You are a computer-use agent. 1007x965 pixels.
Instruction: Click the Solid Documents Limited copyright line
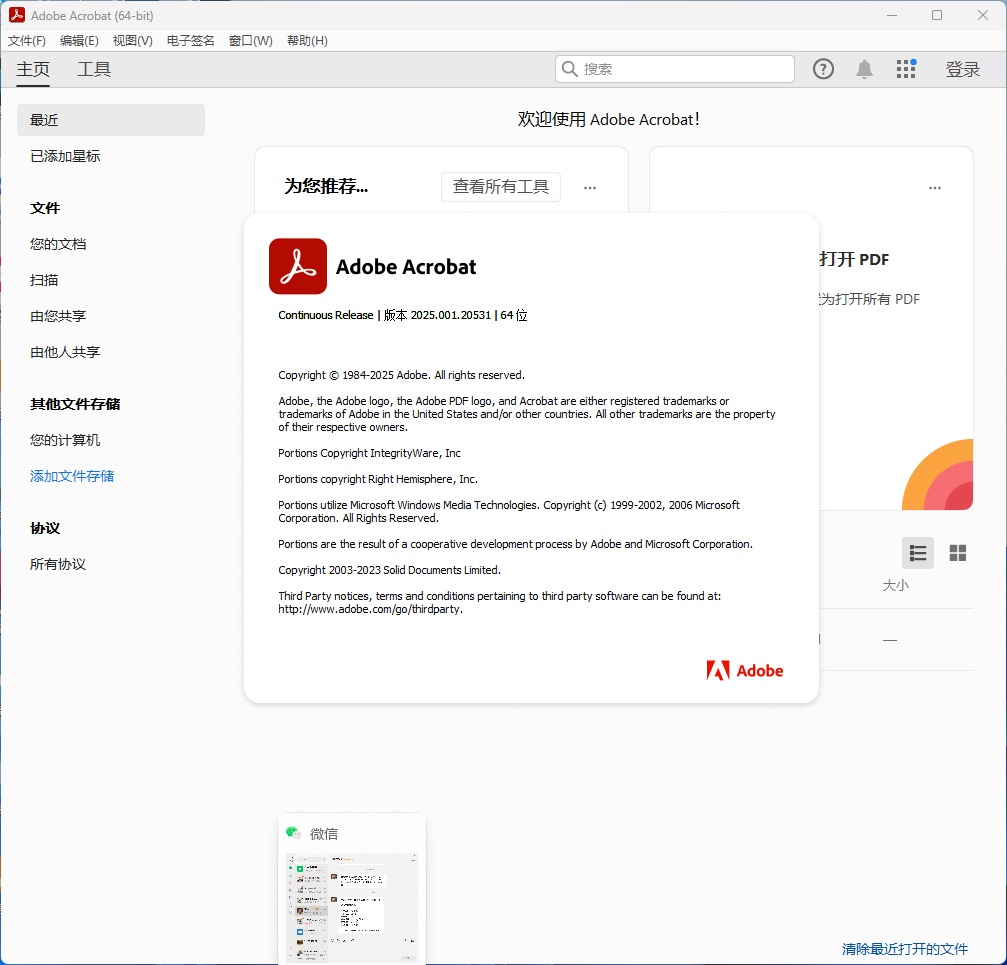pyautogui.click(x=389, y=570)
